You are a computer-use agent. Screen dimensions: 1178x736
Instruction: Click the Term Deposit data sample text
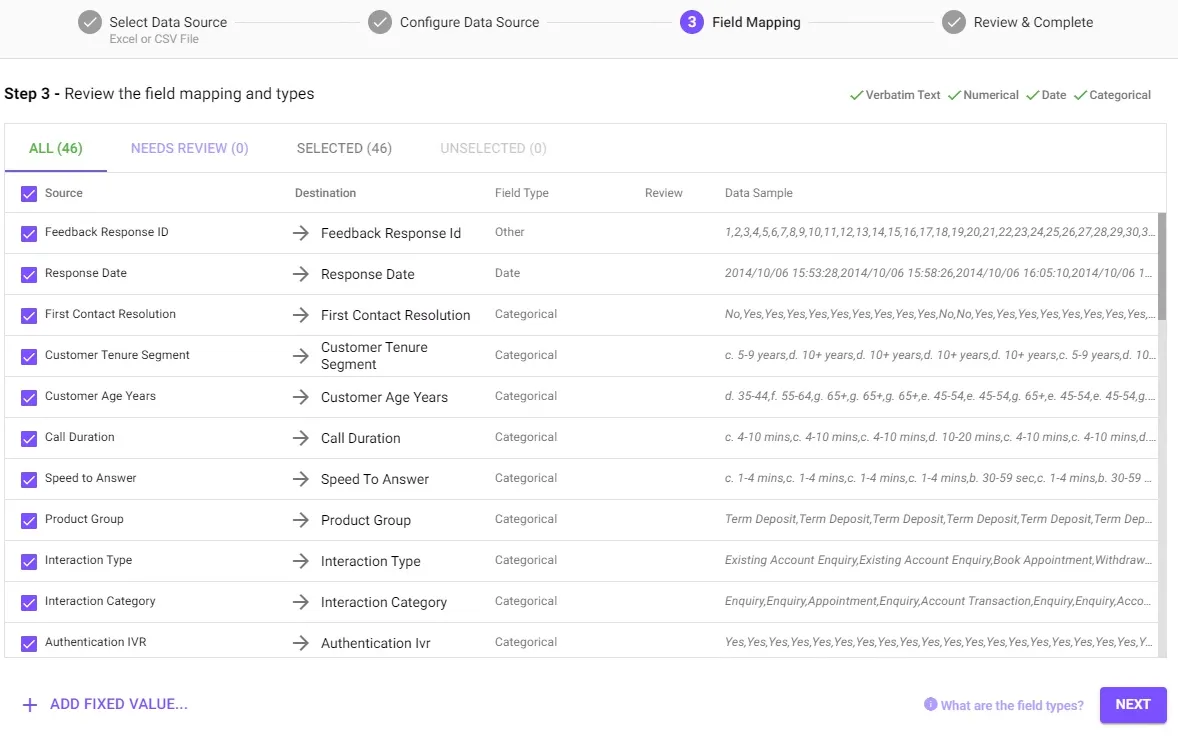click(x=938, y=519)
